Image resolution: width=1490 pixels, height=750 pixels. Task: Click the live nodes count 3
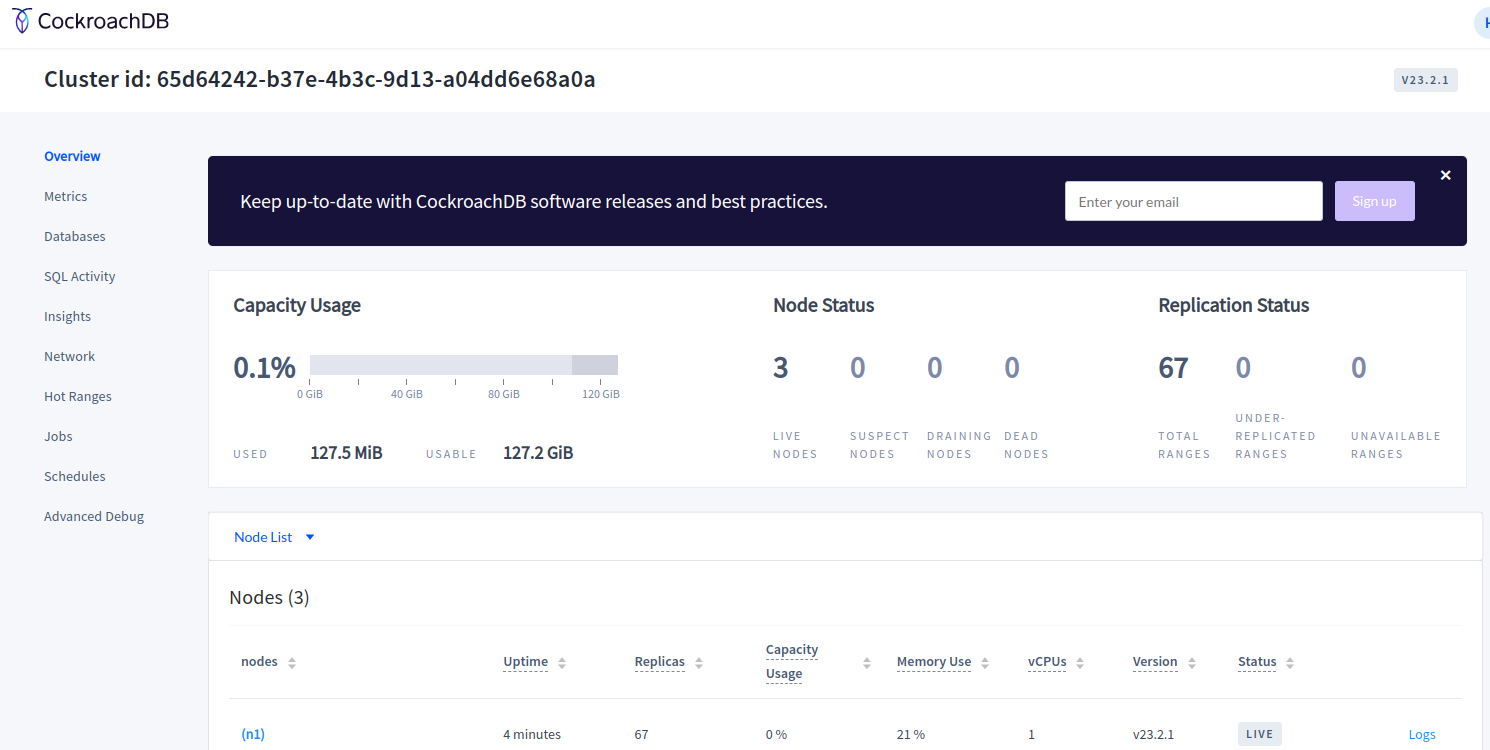click(x=781, y=368)
